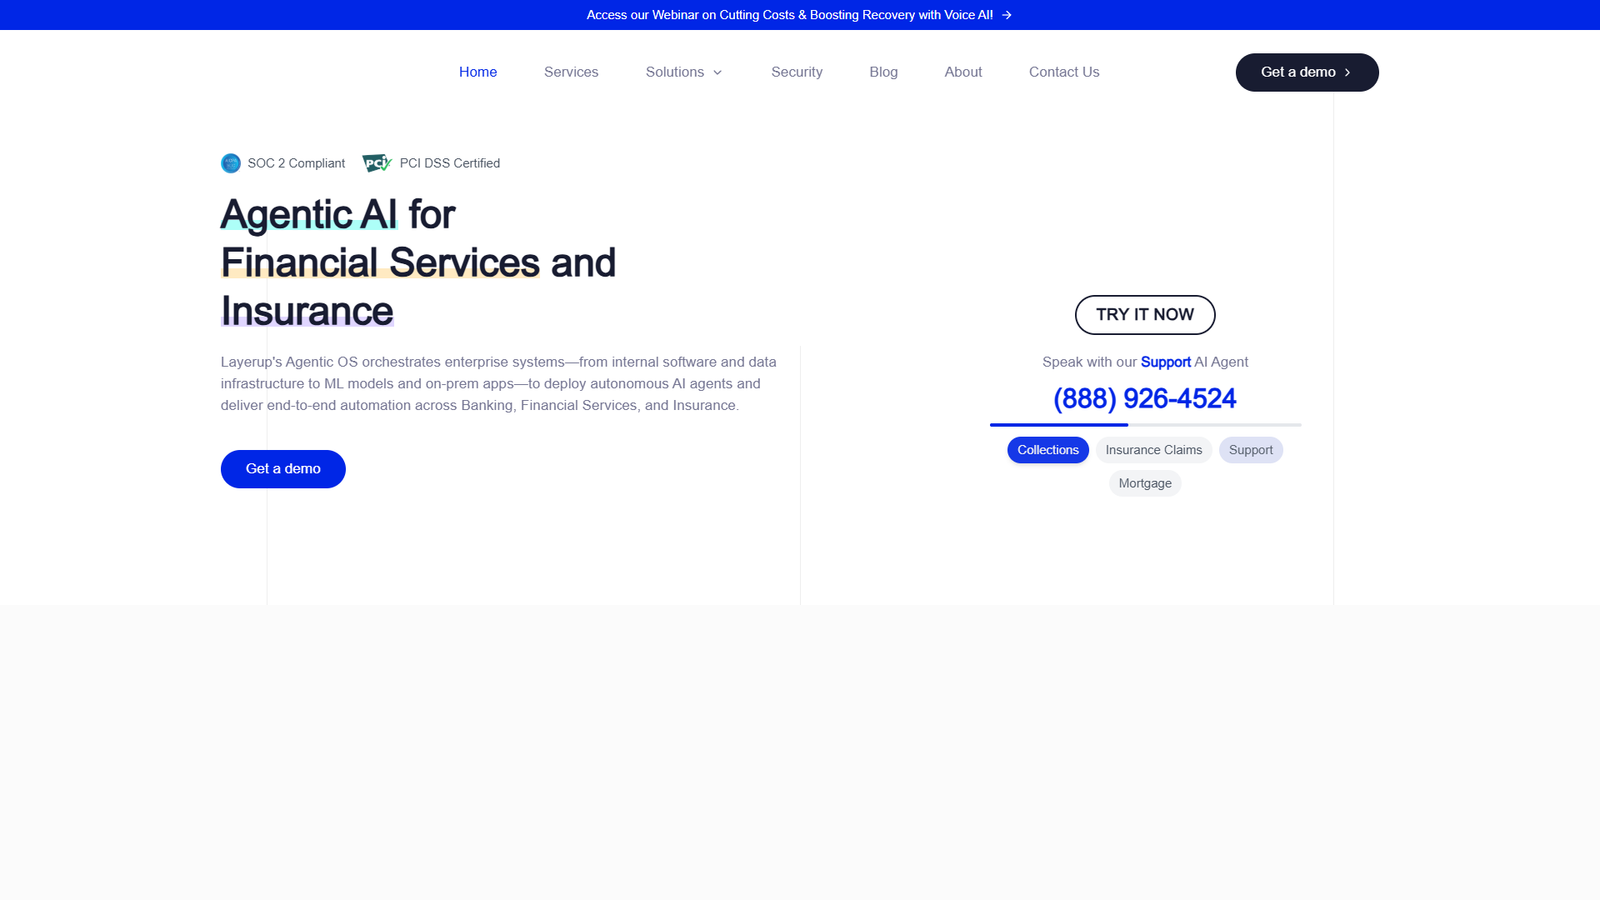Click the SOC 2 Compliant badge icon
Screen dimensions: 1600x900
pyautogui.click(x=231, y=163)
